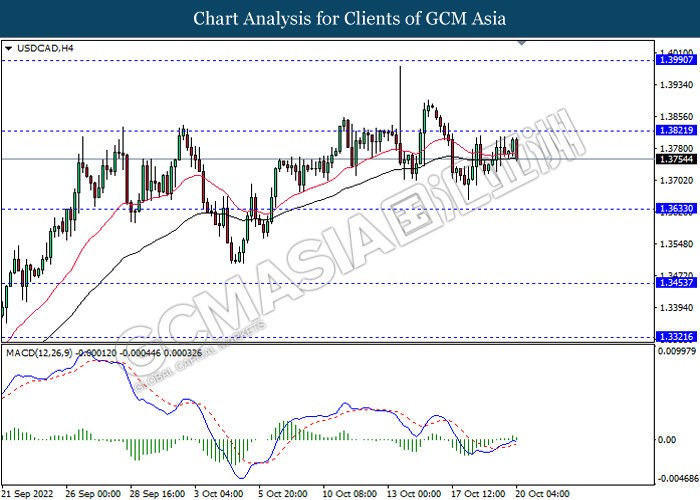
Task: Click the 1.38560 axis price value
Action: click(676, 117)
